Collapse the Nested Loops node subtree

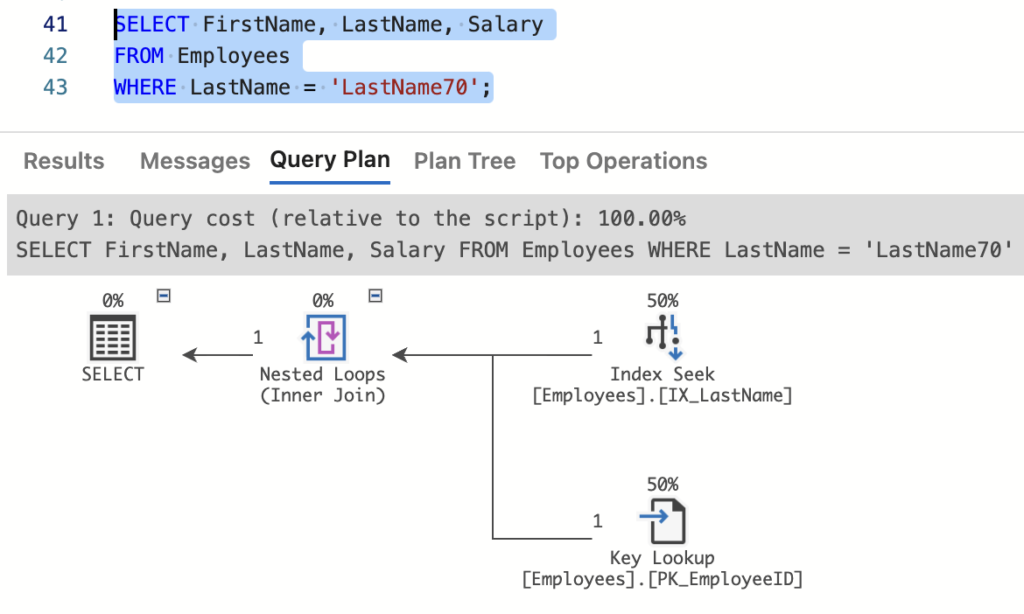coord(375,296)
